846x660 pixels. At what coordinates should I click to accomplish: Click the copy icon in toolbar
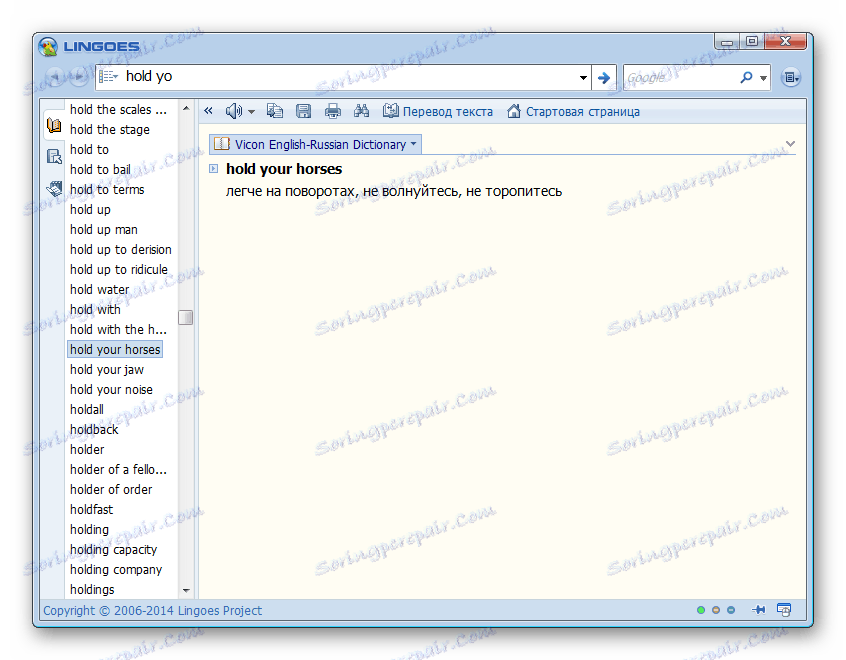coord(275,111)
